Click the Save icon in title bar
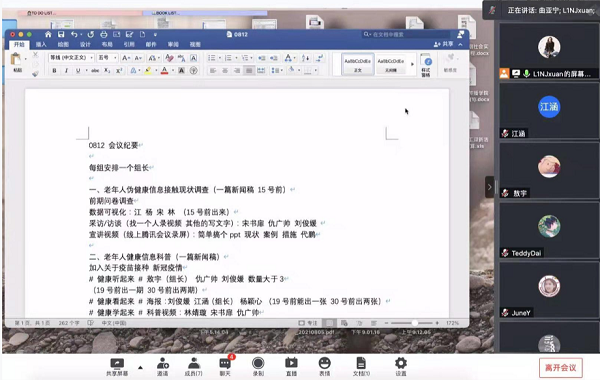This screenshot has height=380, width=600. pyautogui.click(x=61, y=34)
